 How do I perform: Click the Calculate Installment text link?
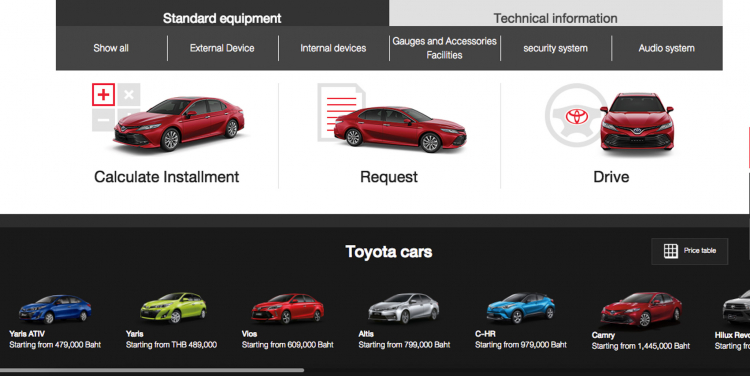[166, 177]
